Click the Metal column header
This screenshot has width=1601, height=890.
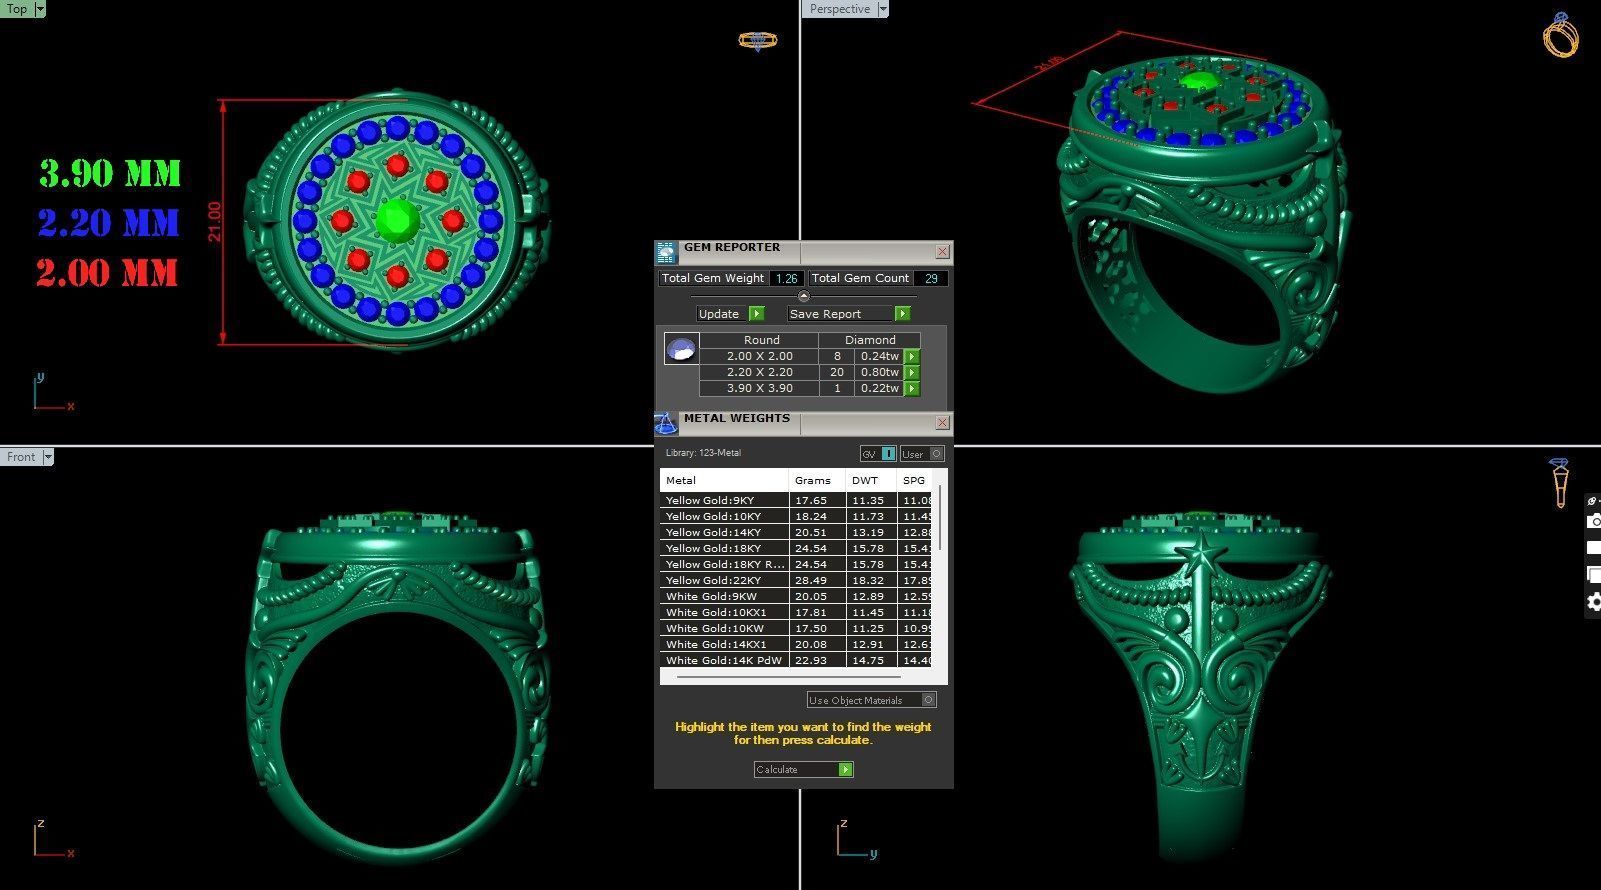point(724,480)
